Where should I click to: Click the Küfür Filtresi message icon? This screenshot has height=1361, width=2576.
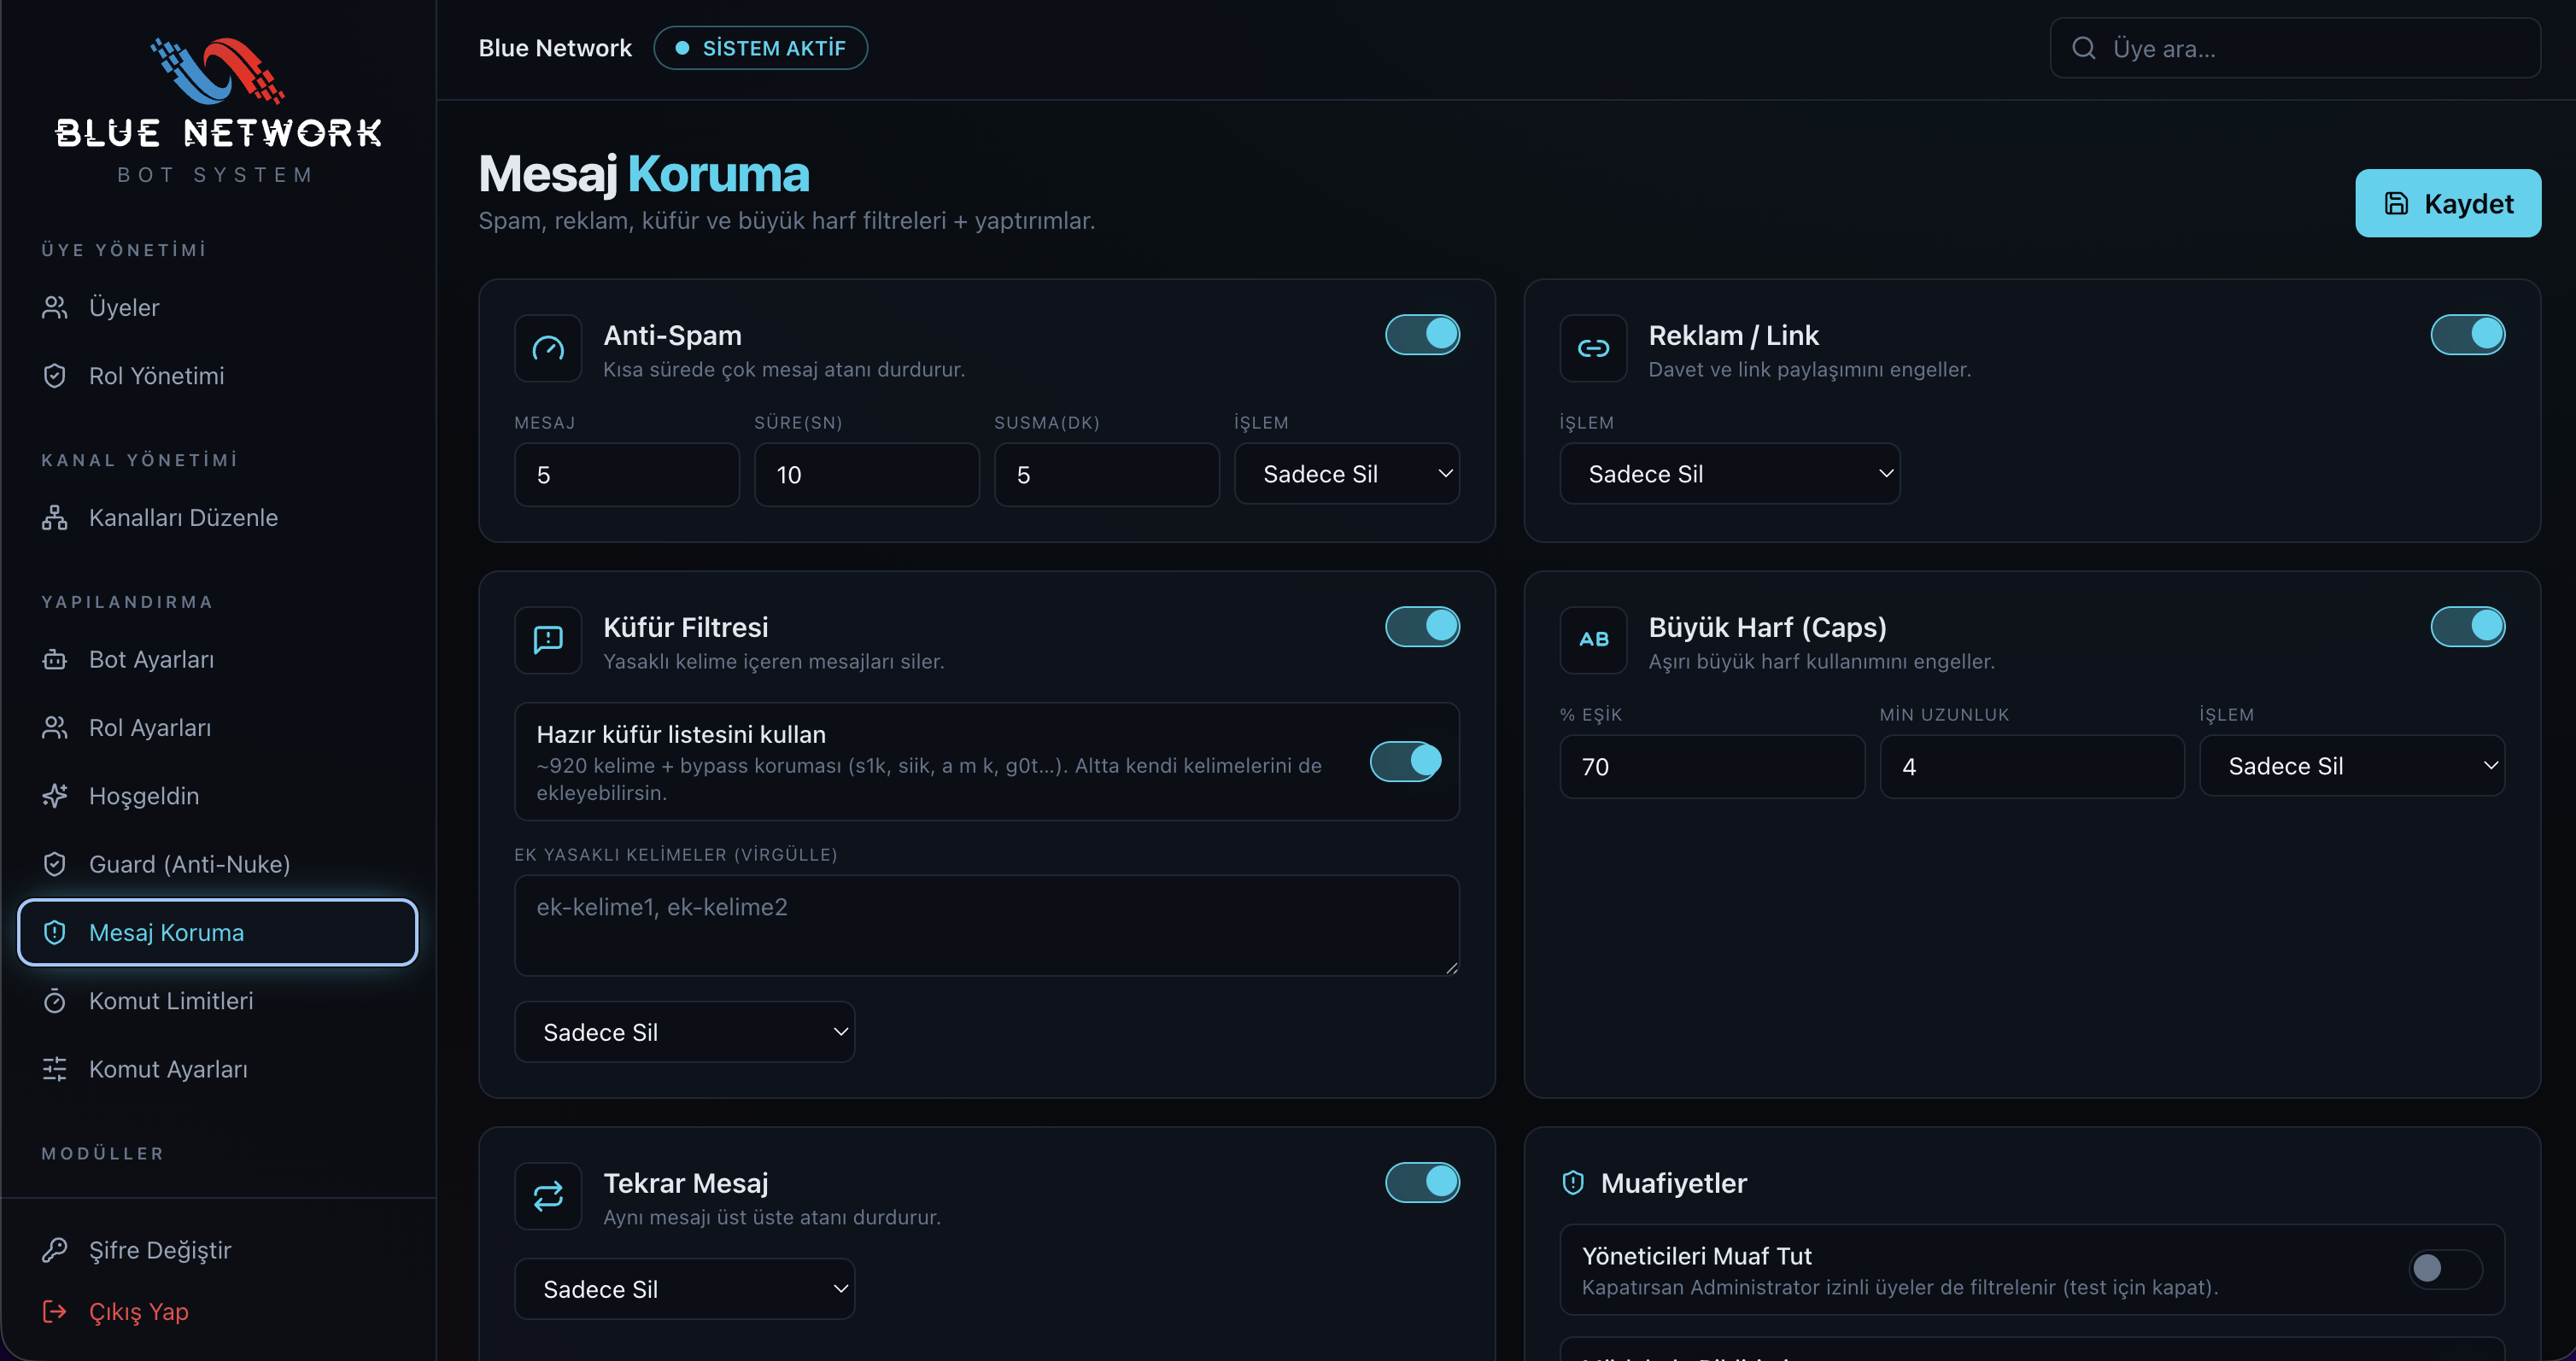pyautogui.click(x=548, y=640)
